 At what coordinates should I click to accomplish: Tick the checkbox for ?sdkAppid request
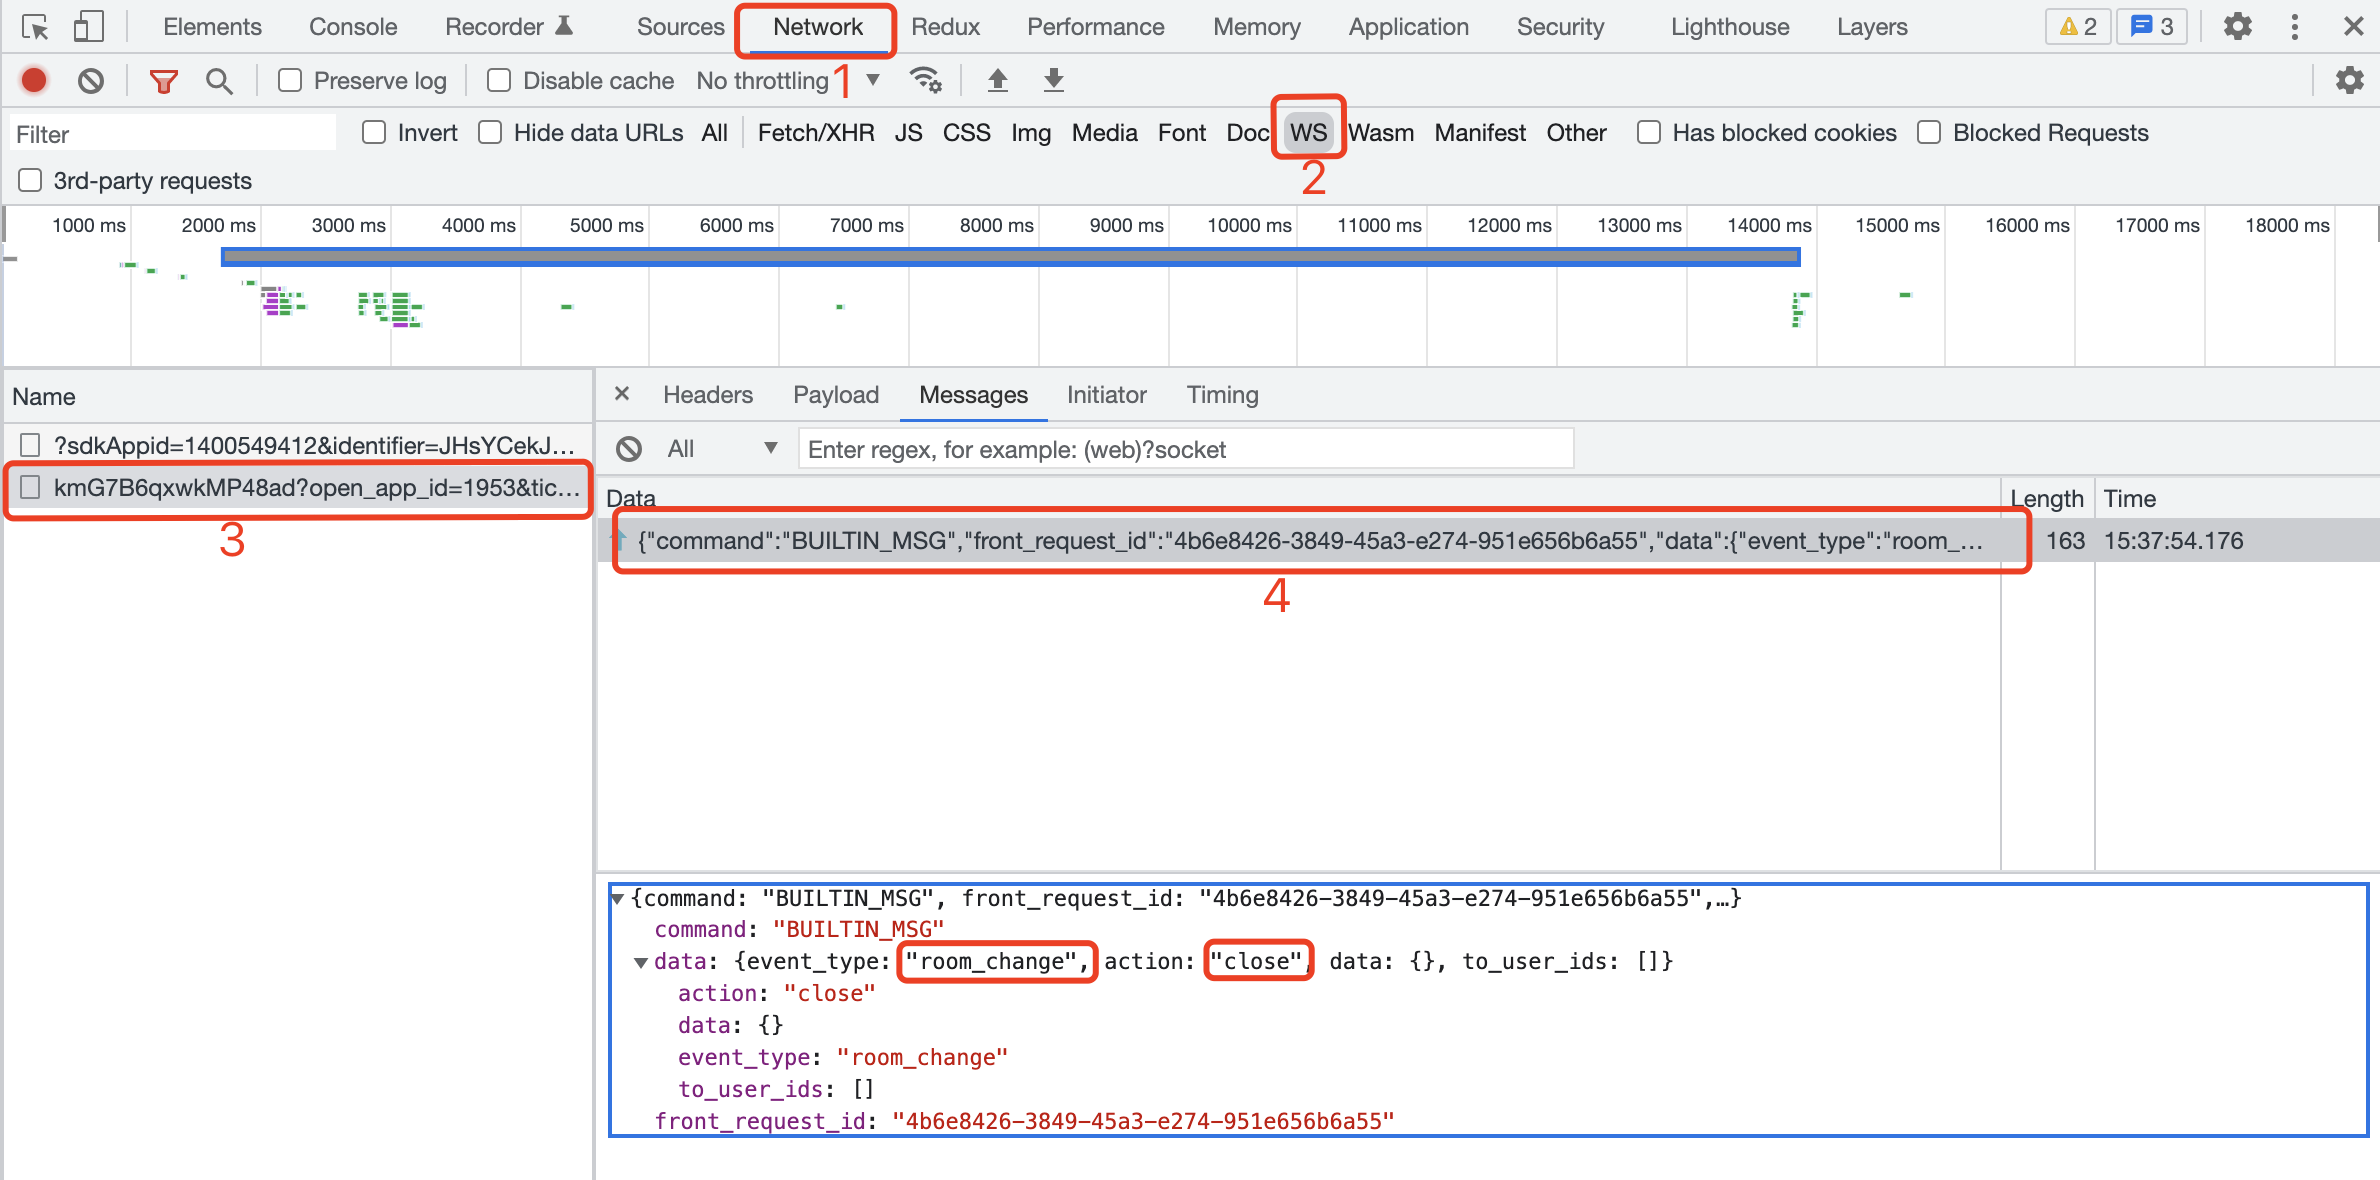(x=31, y=445)
